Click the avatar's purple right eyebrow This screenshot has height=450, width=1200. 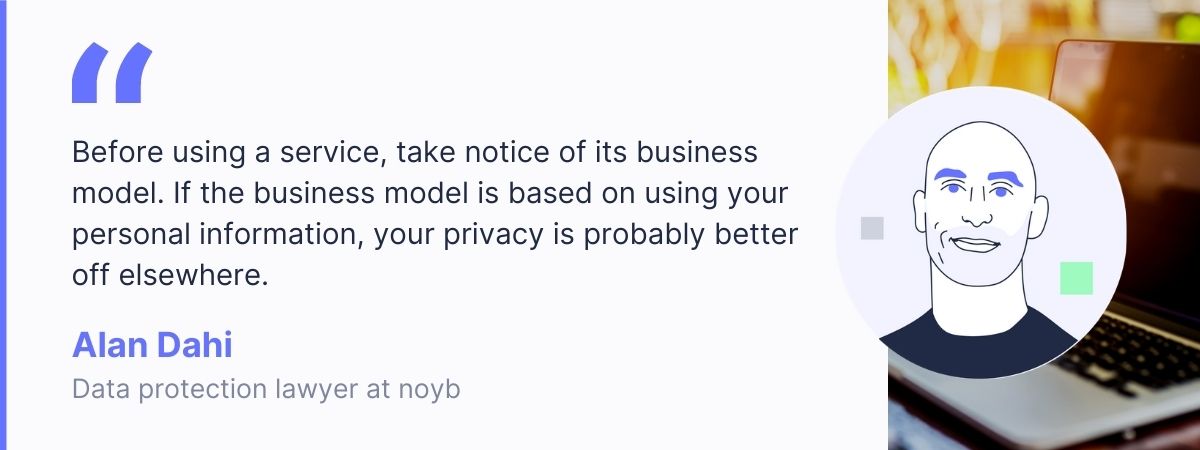(1006, 177)
